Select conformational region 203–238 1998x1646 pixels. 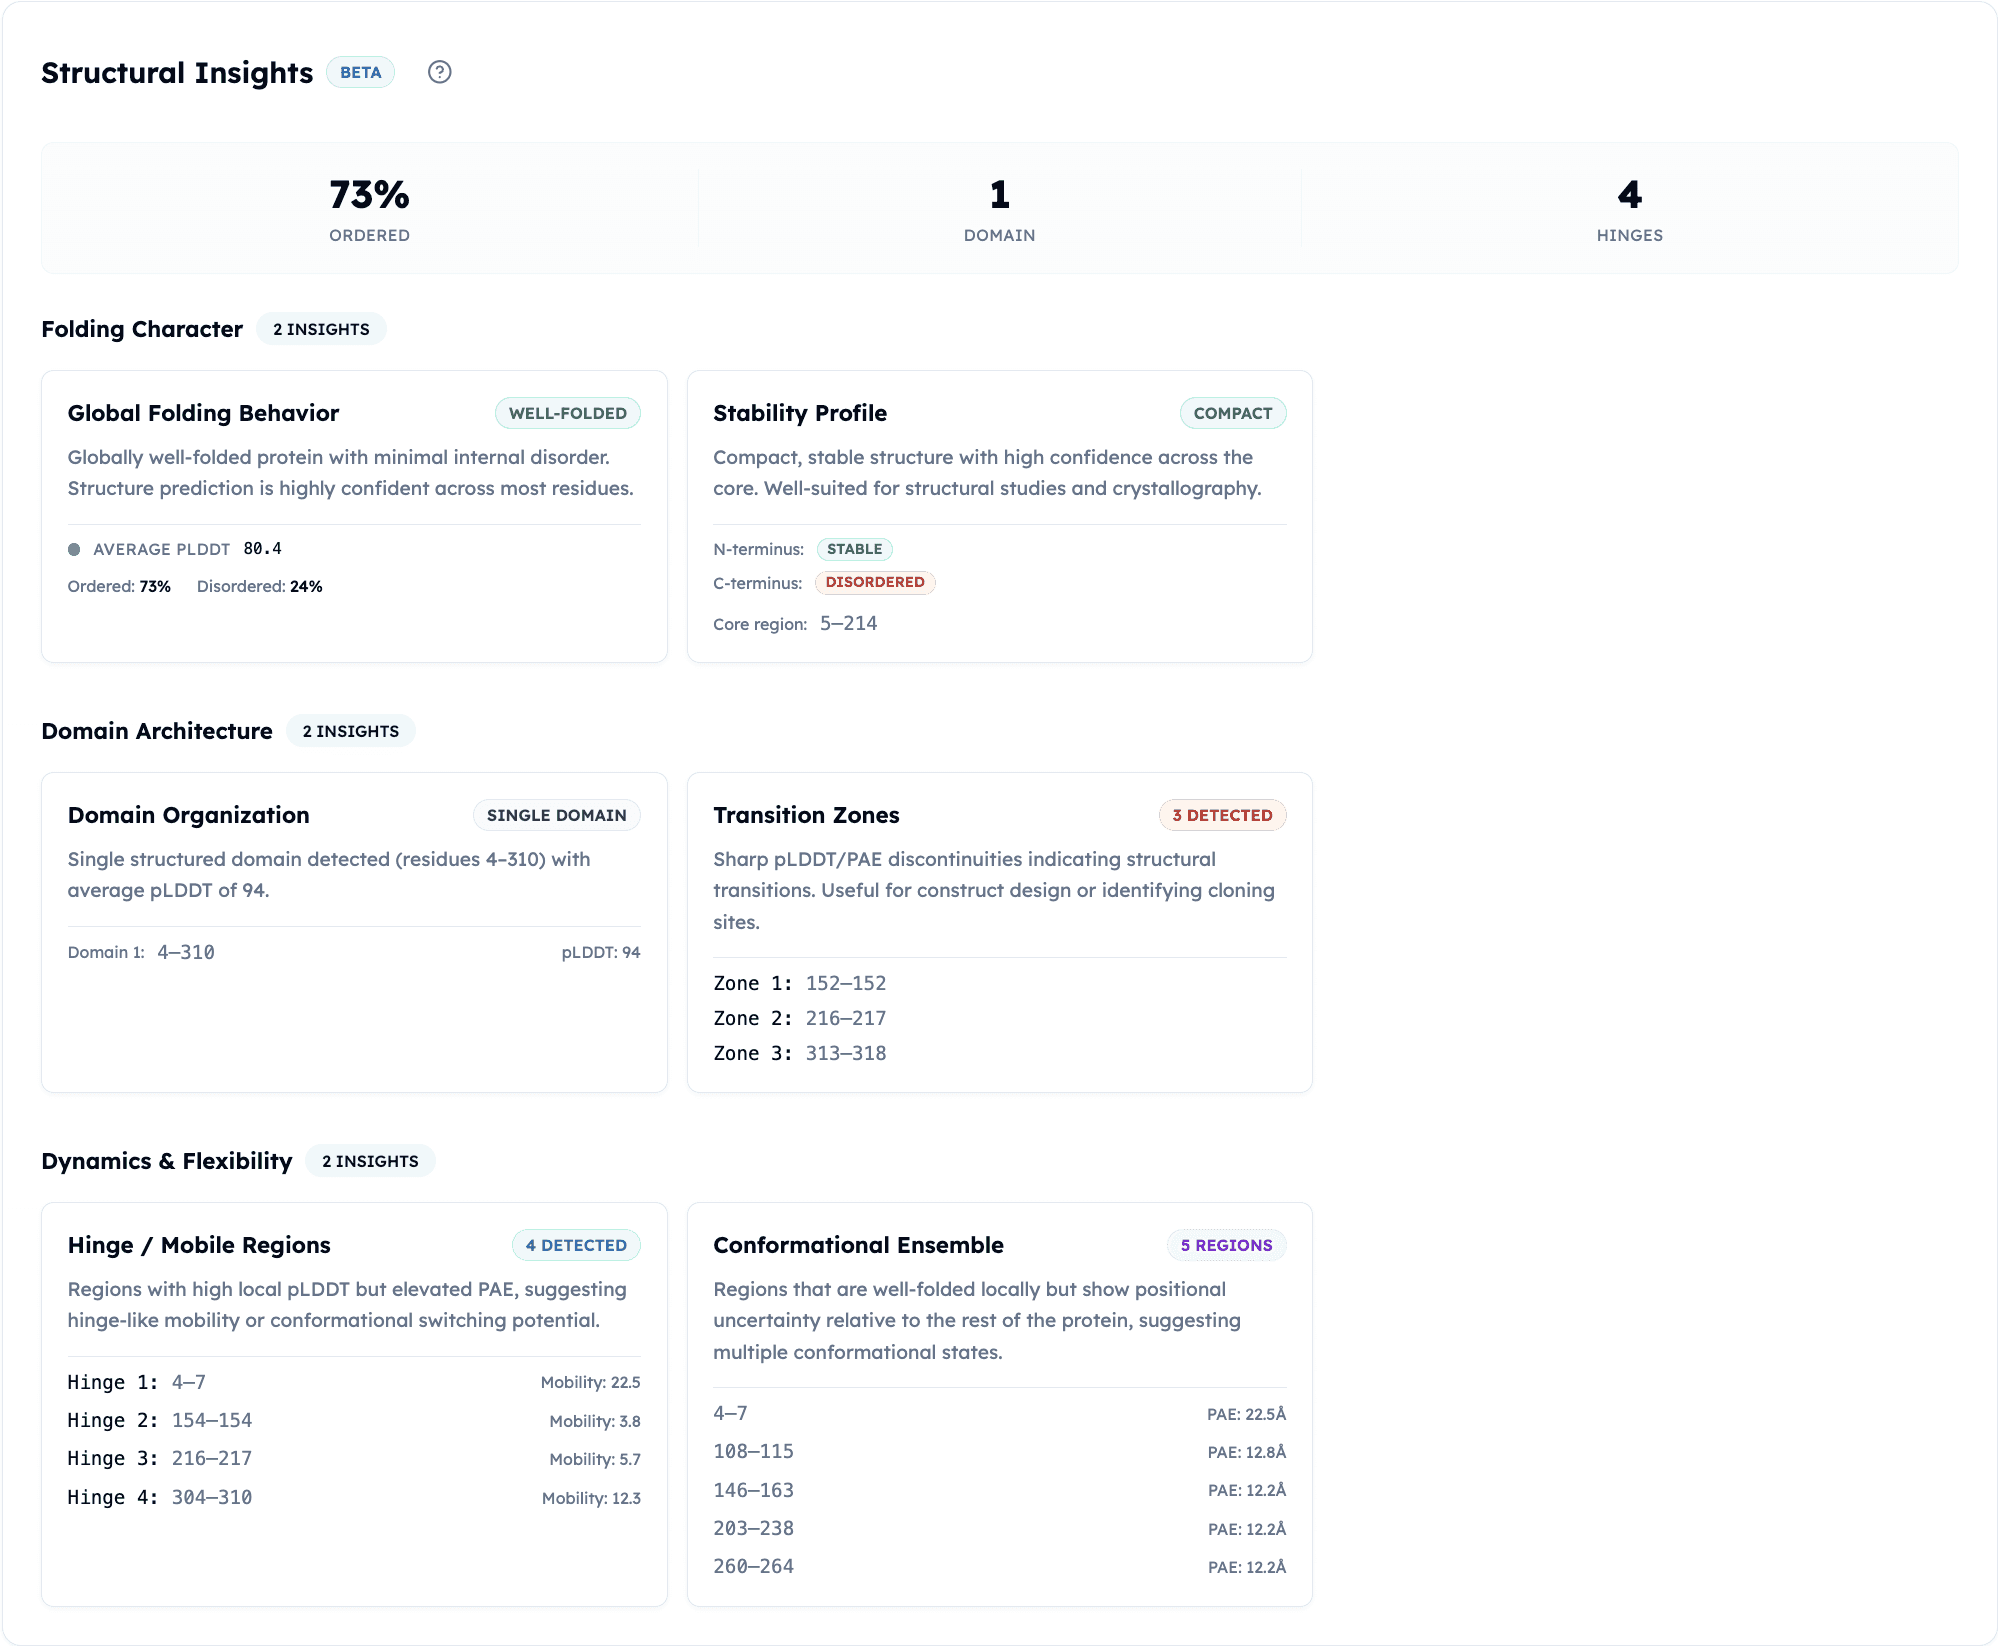pos(753,1528)
